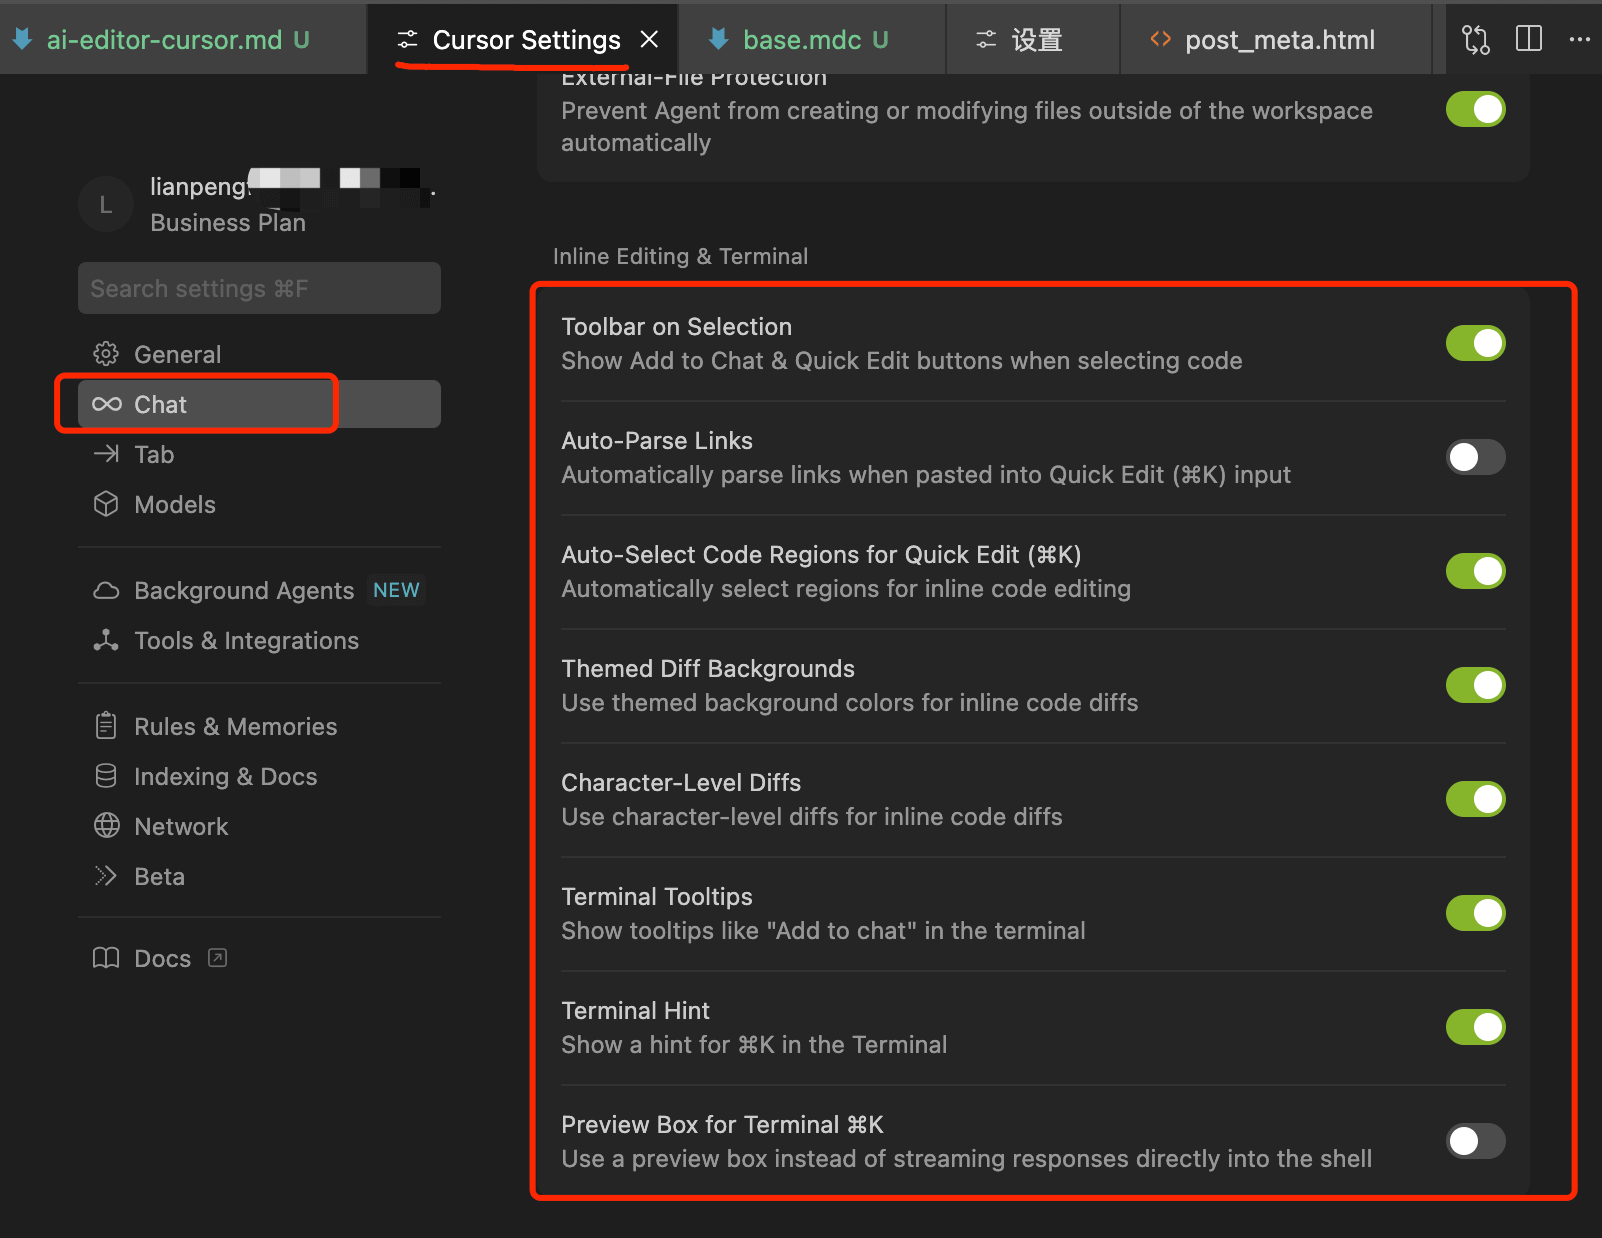
Task: Open Network settings section
Action: coord(259,826)
